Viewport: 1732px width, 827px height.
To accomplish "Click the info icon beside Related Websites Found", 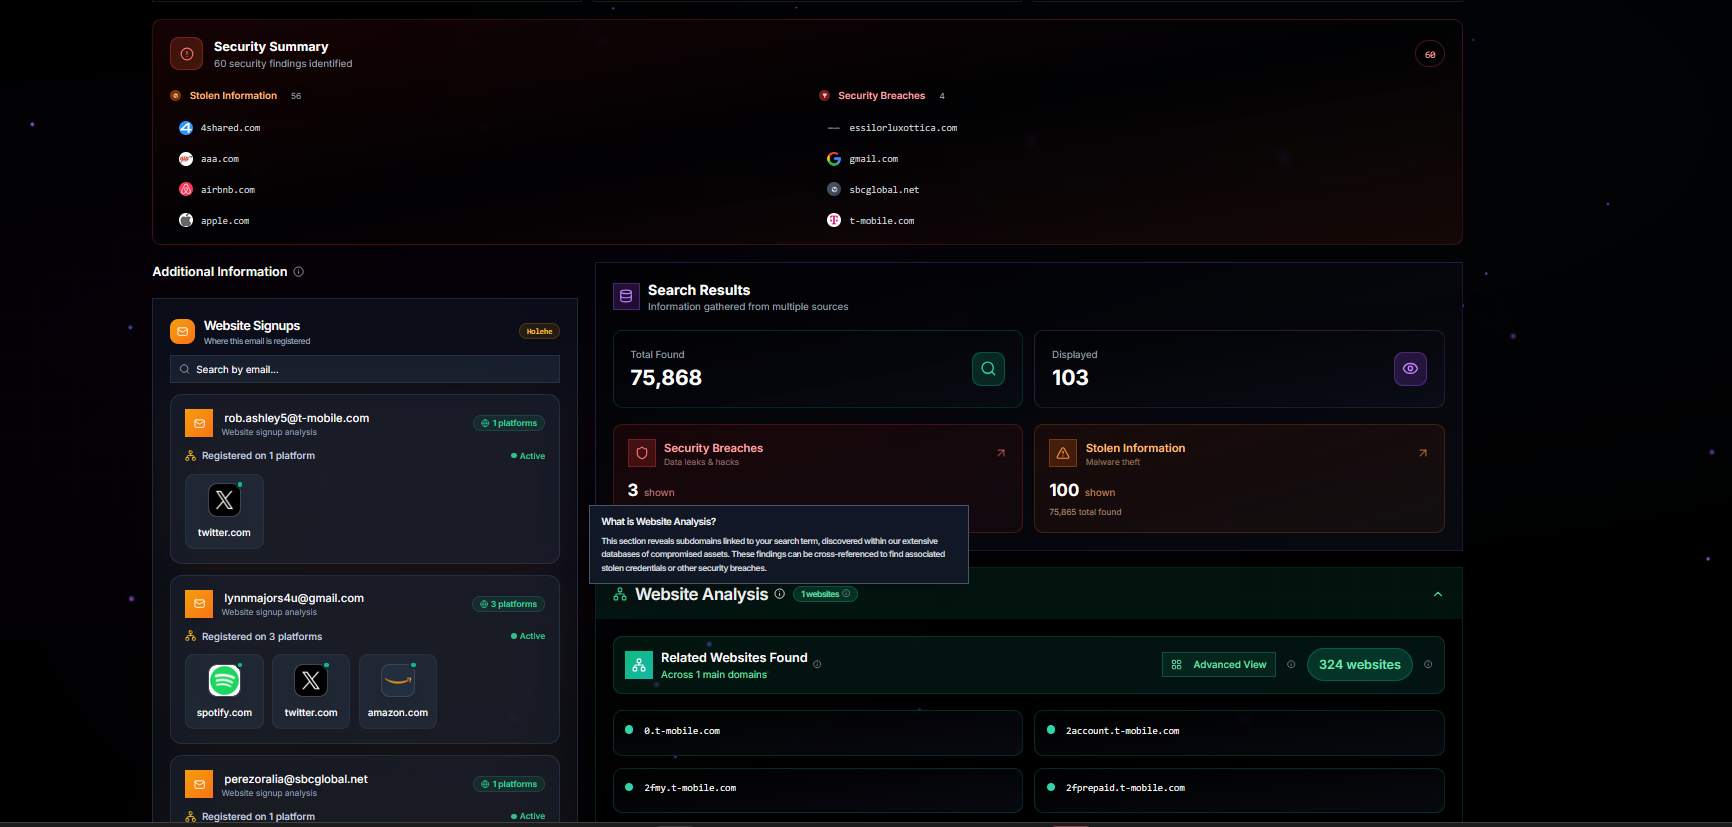I will click(x=817, y=664).
